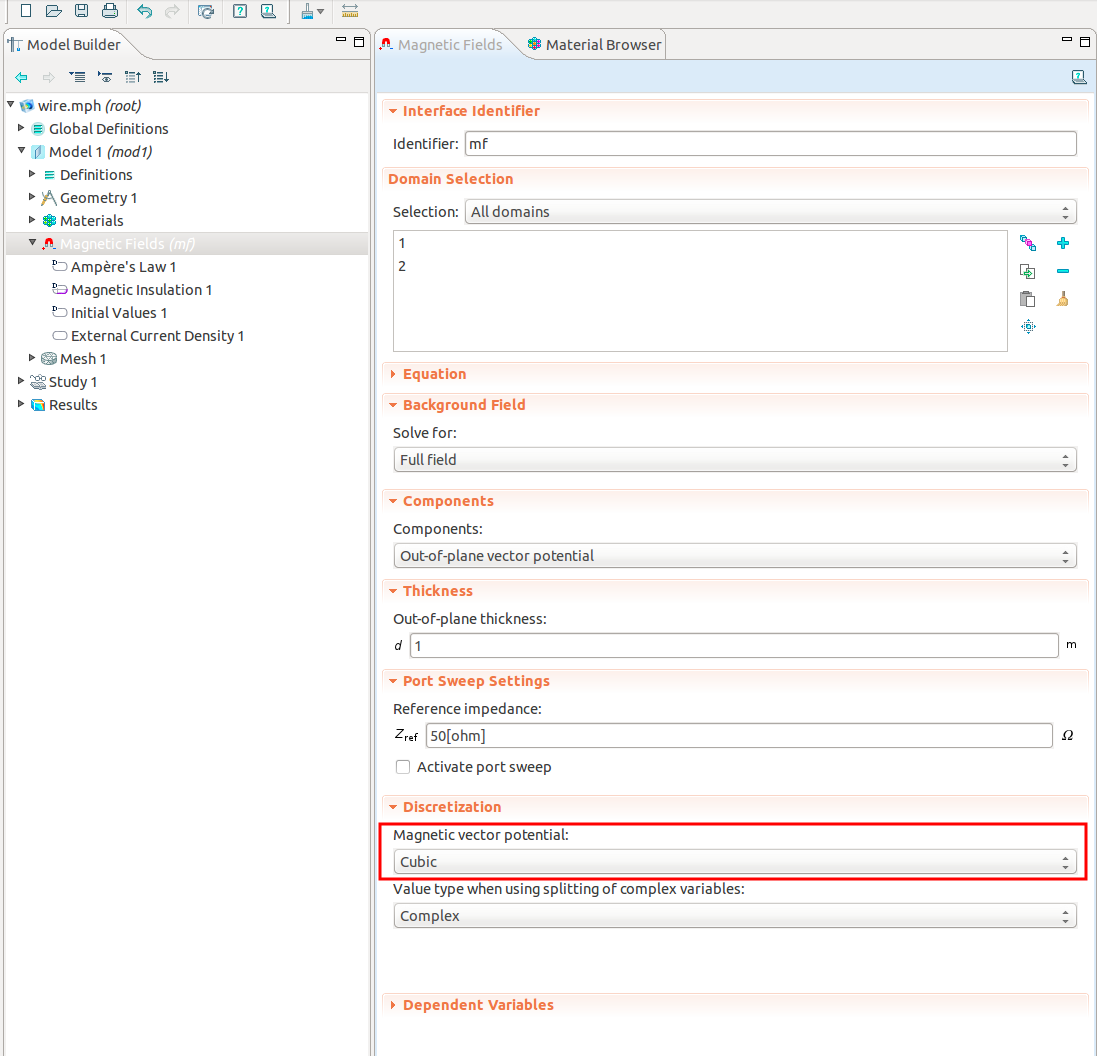Collapse the Background Field section

click(x=463, y=405)
